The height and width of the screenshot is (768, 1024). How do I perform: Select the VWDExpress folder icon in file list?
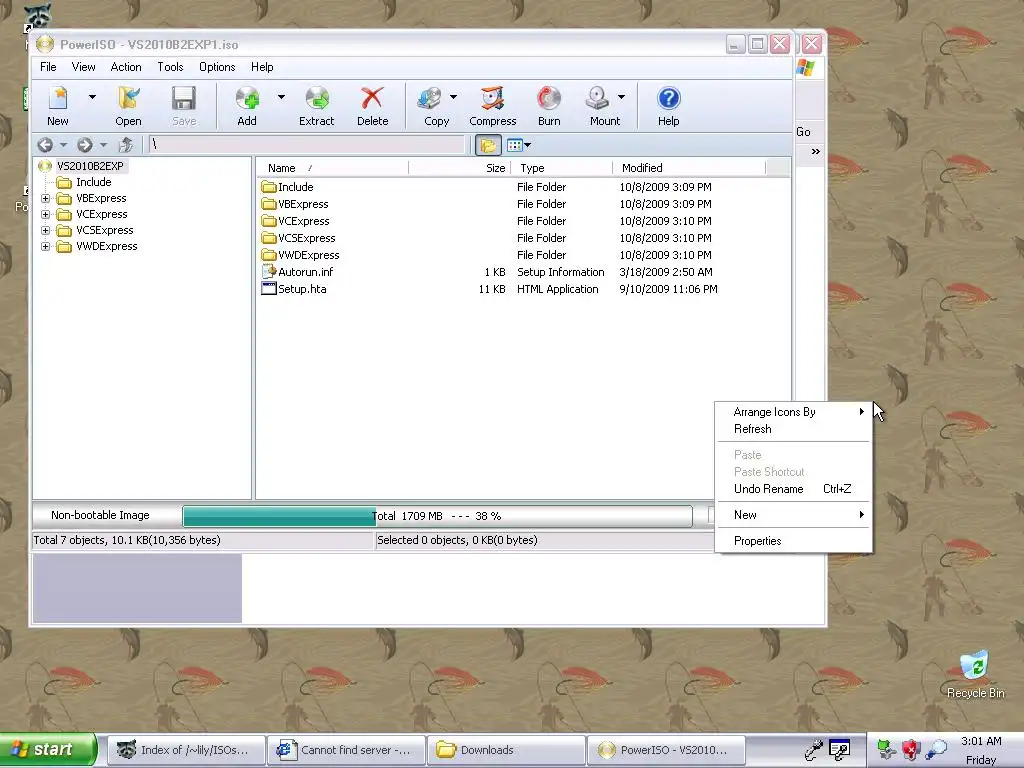tap(269, 255)
